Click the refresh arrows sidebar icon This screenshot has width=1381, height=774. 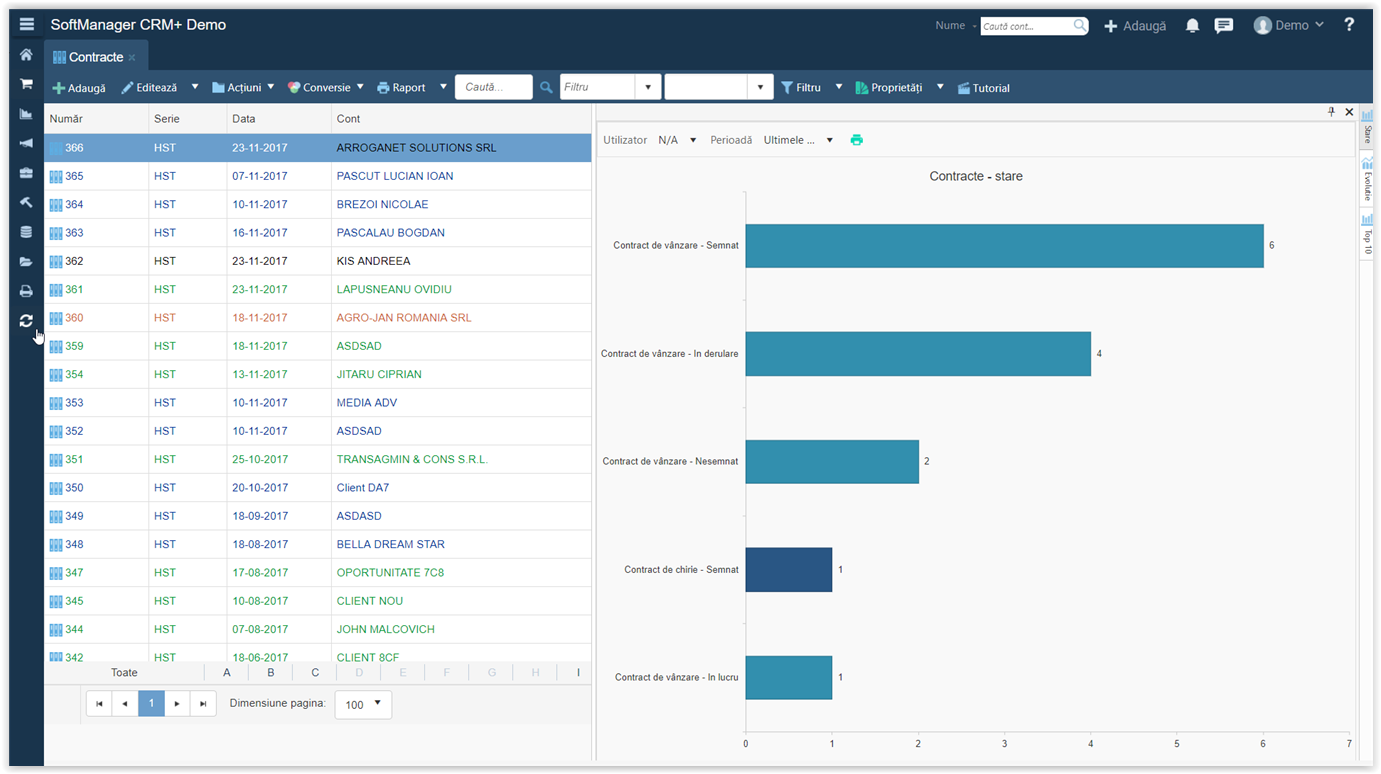tap(26, 321)
